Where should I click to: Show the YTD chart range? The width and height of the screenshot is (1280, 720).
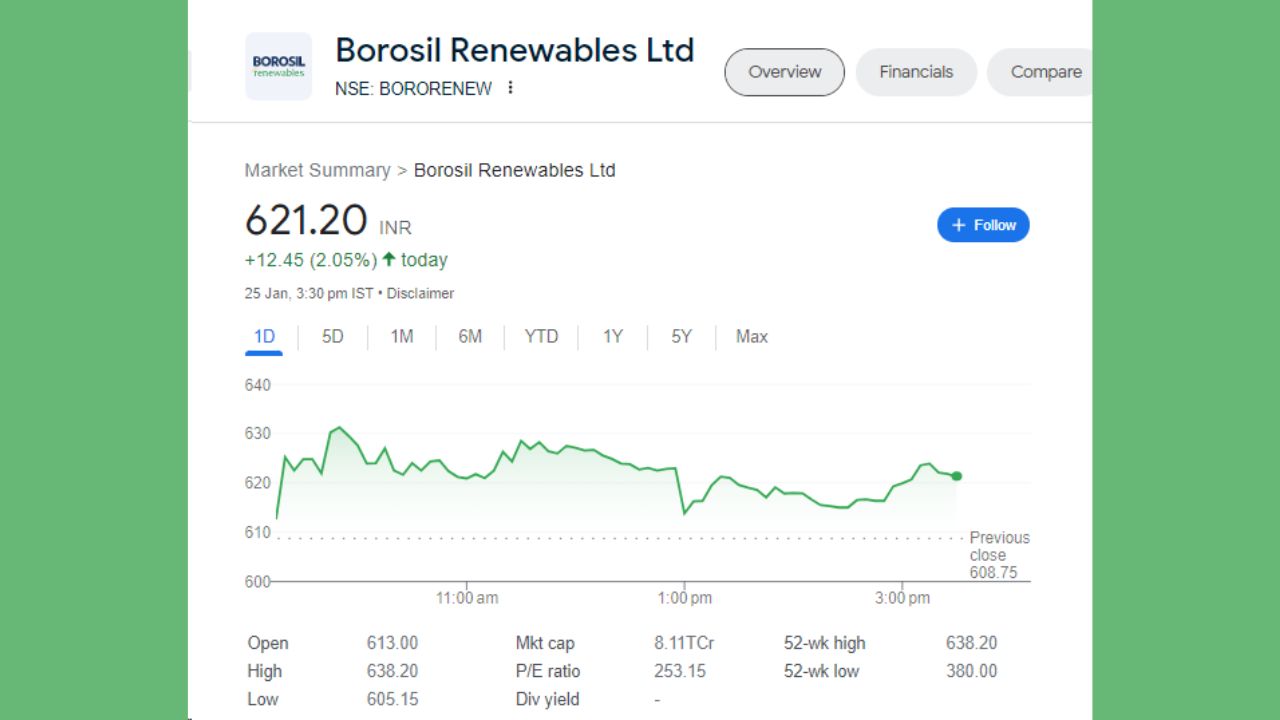[x=541, y=337]
